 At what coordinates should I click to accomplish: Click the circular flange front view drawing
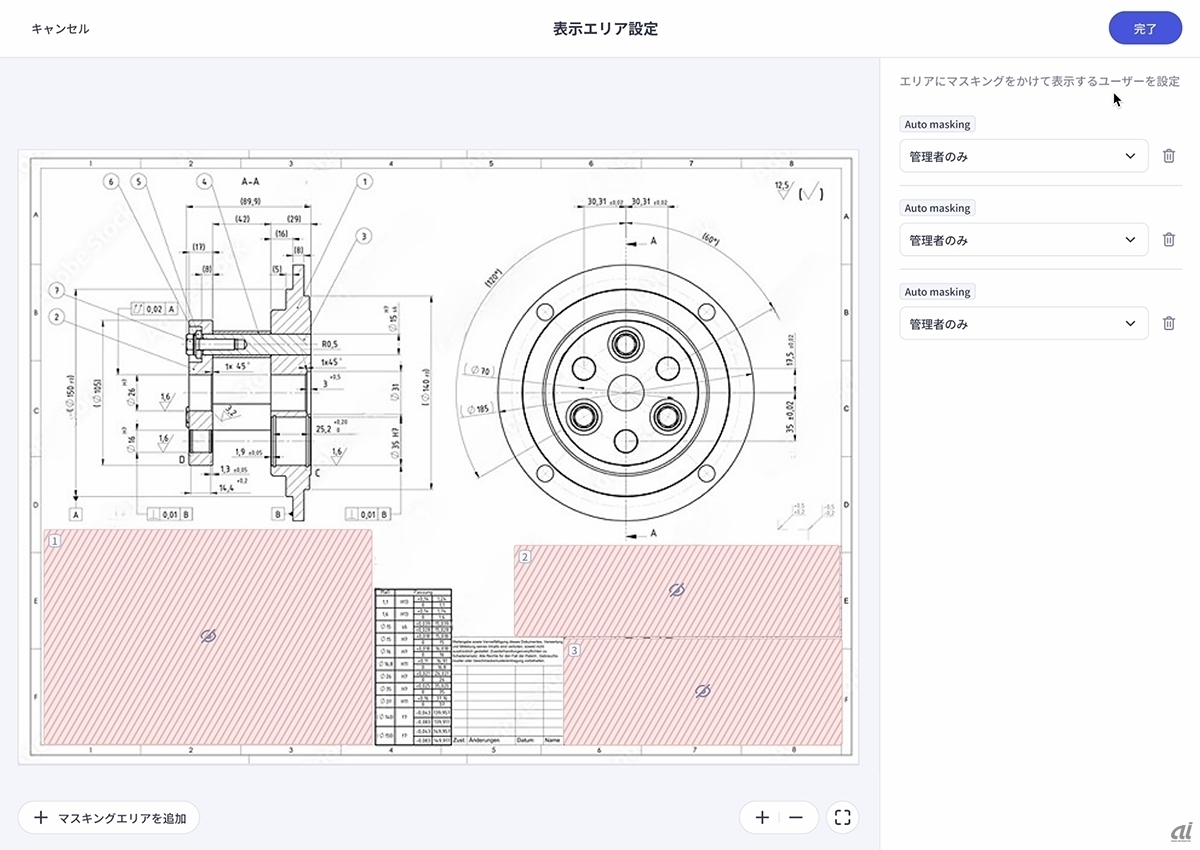pos(626,385)
